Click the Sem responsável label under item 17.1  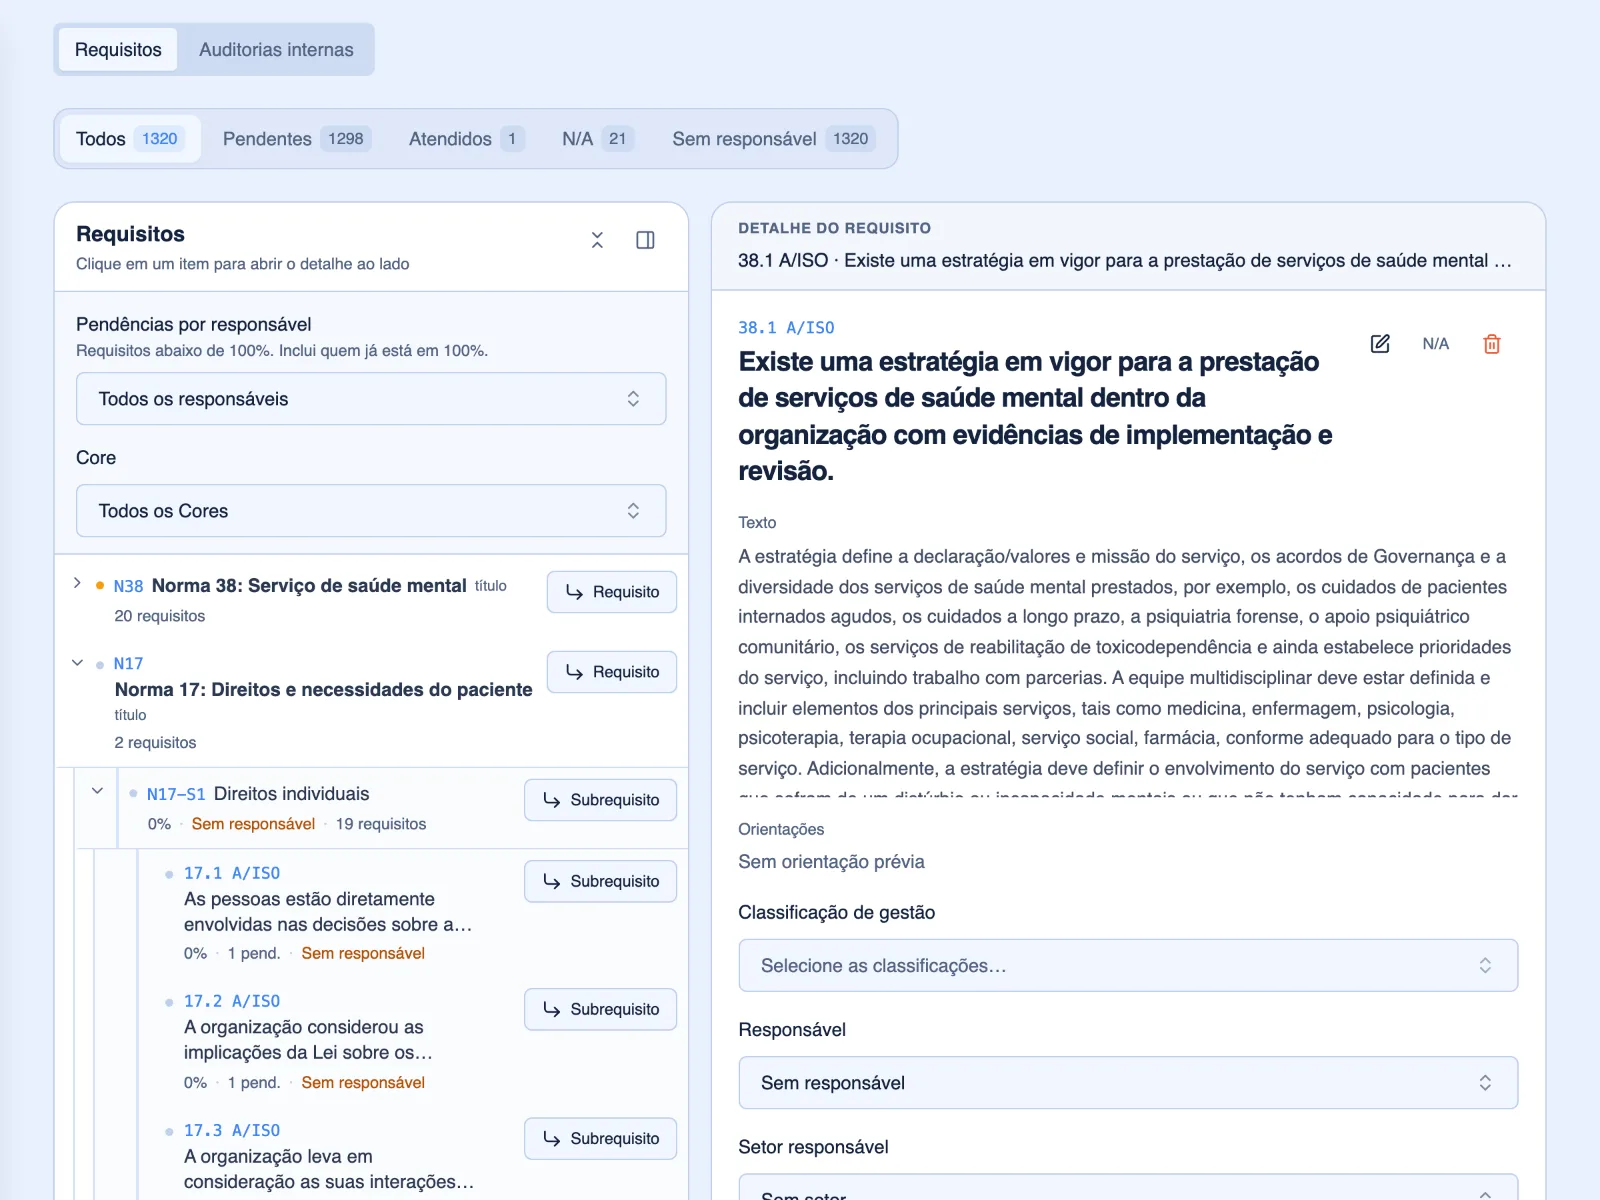363,953
